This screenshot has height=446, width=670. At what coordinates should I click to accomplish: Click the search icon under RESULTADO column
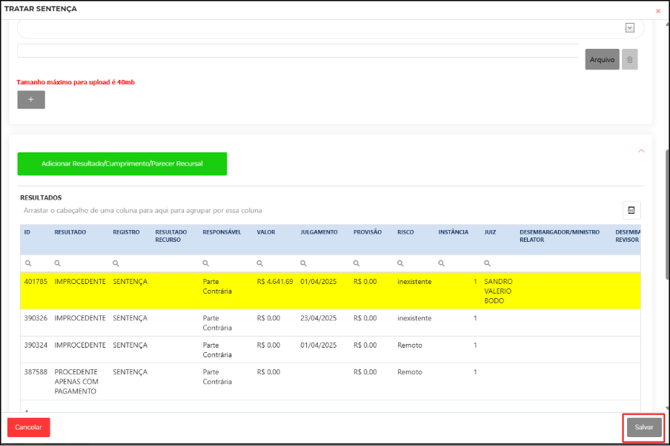pyautogui.click(x=58, y=263)
